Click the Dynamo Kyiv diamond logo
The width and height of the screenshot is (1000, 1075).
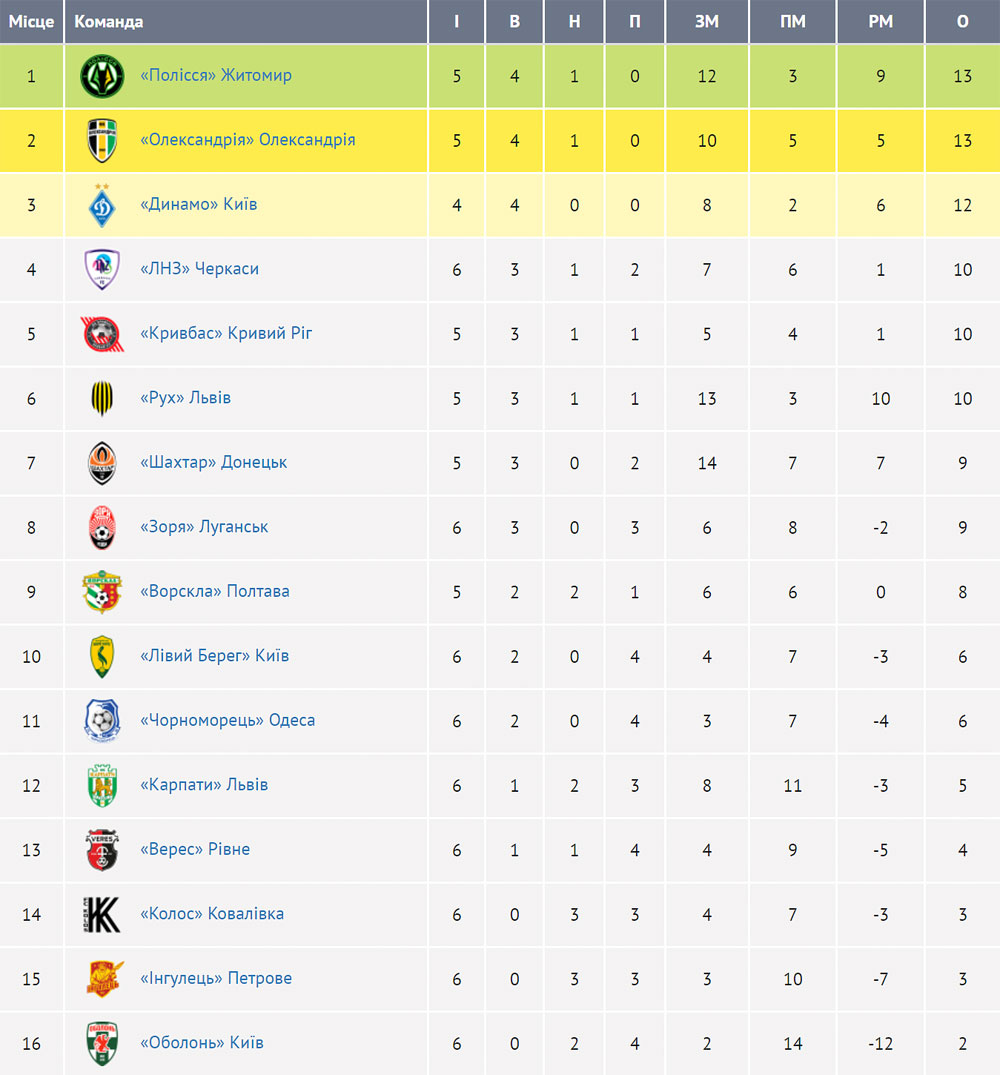102,205
